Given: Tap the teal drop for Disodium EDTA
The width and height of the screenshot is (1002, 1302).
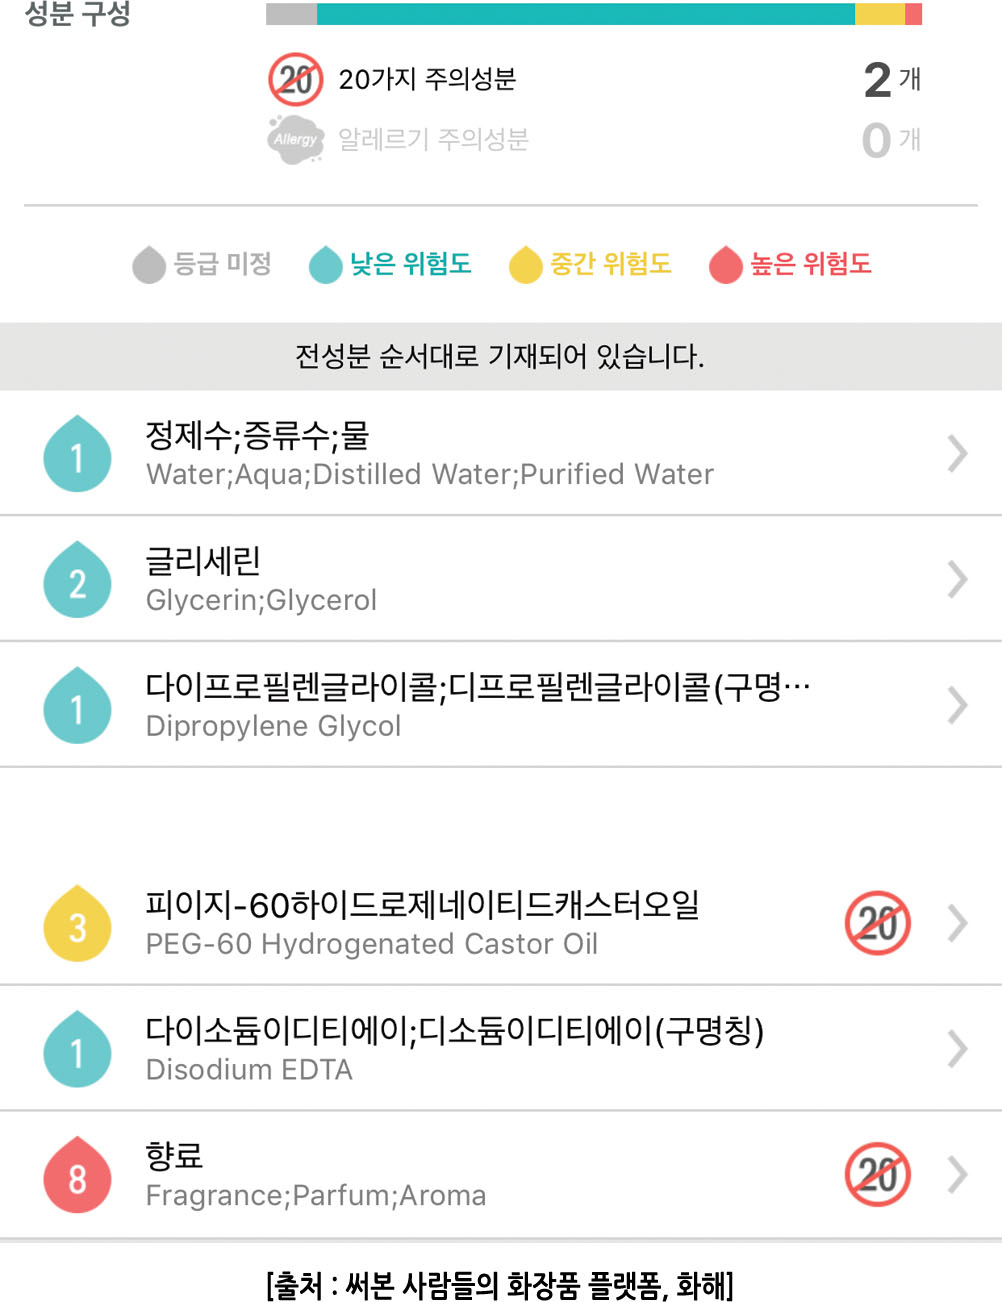Looking at the screenshot, I should [x=77, y=1050].
